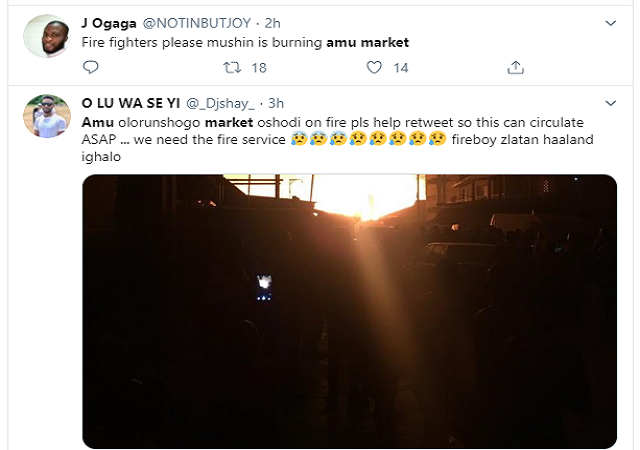Share J Ogaga's tweet via share icon
This screenshot has width=640, height=450.
[516, 67]
